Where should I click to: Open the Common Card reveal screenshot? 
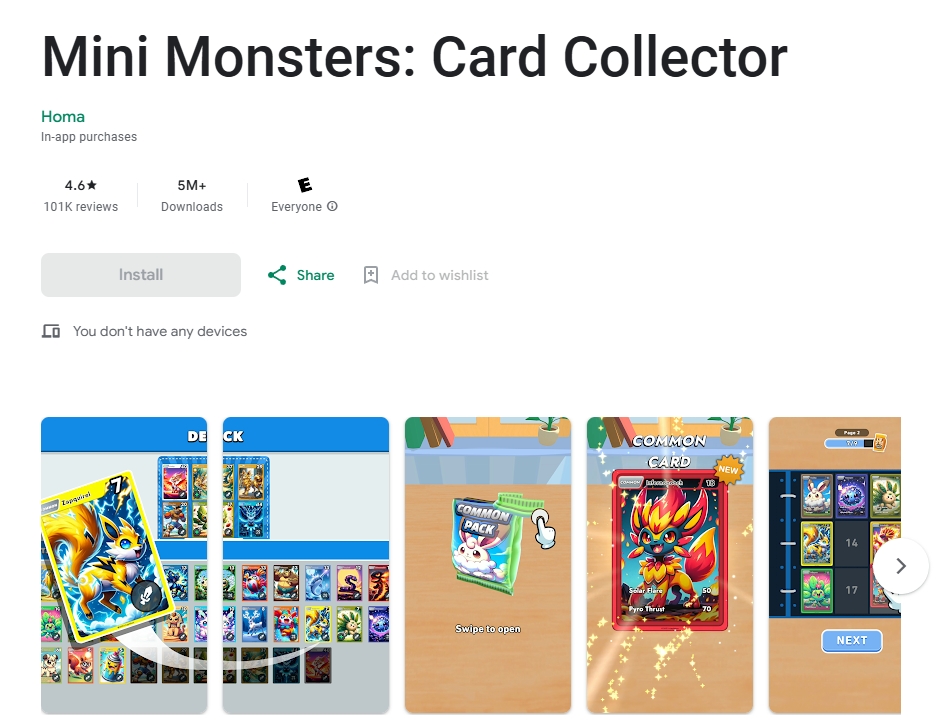[x=670, y=565]
